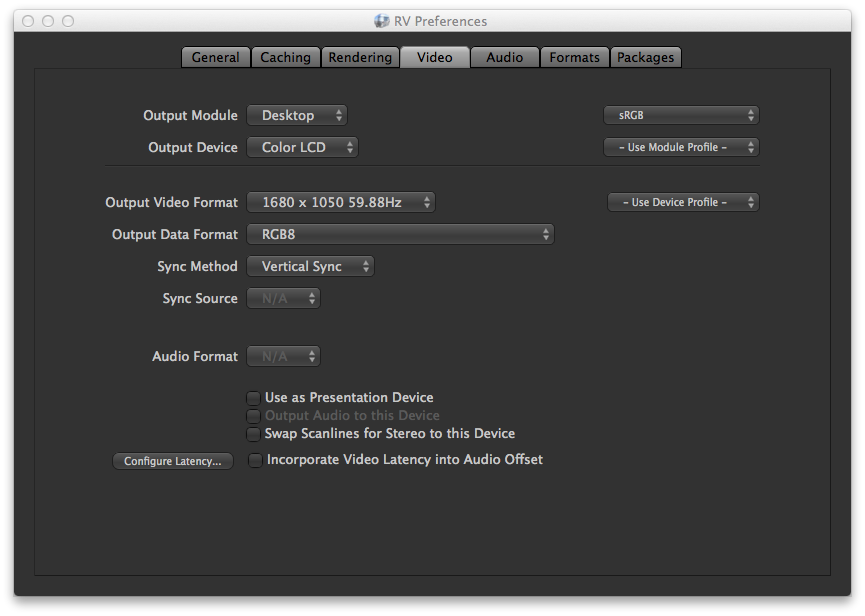Viewport: 865px width, 616px height.
Task: Select the Rendering tab
Action: [360, 57]
